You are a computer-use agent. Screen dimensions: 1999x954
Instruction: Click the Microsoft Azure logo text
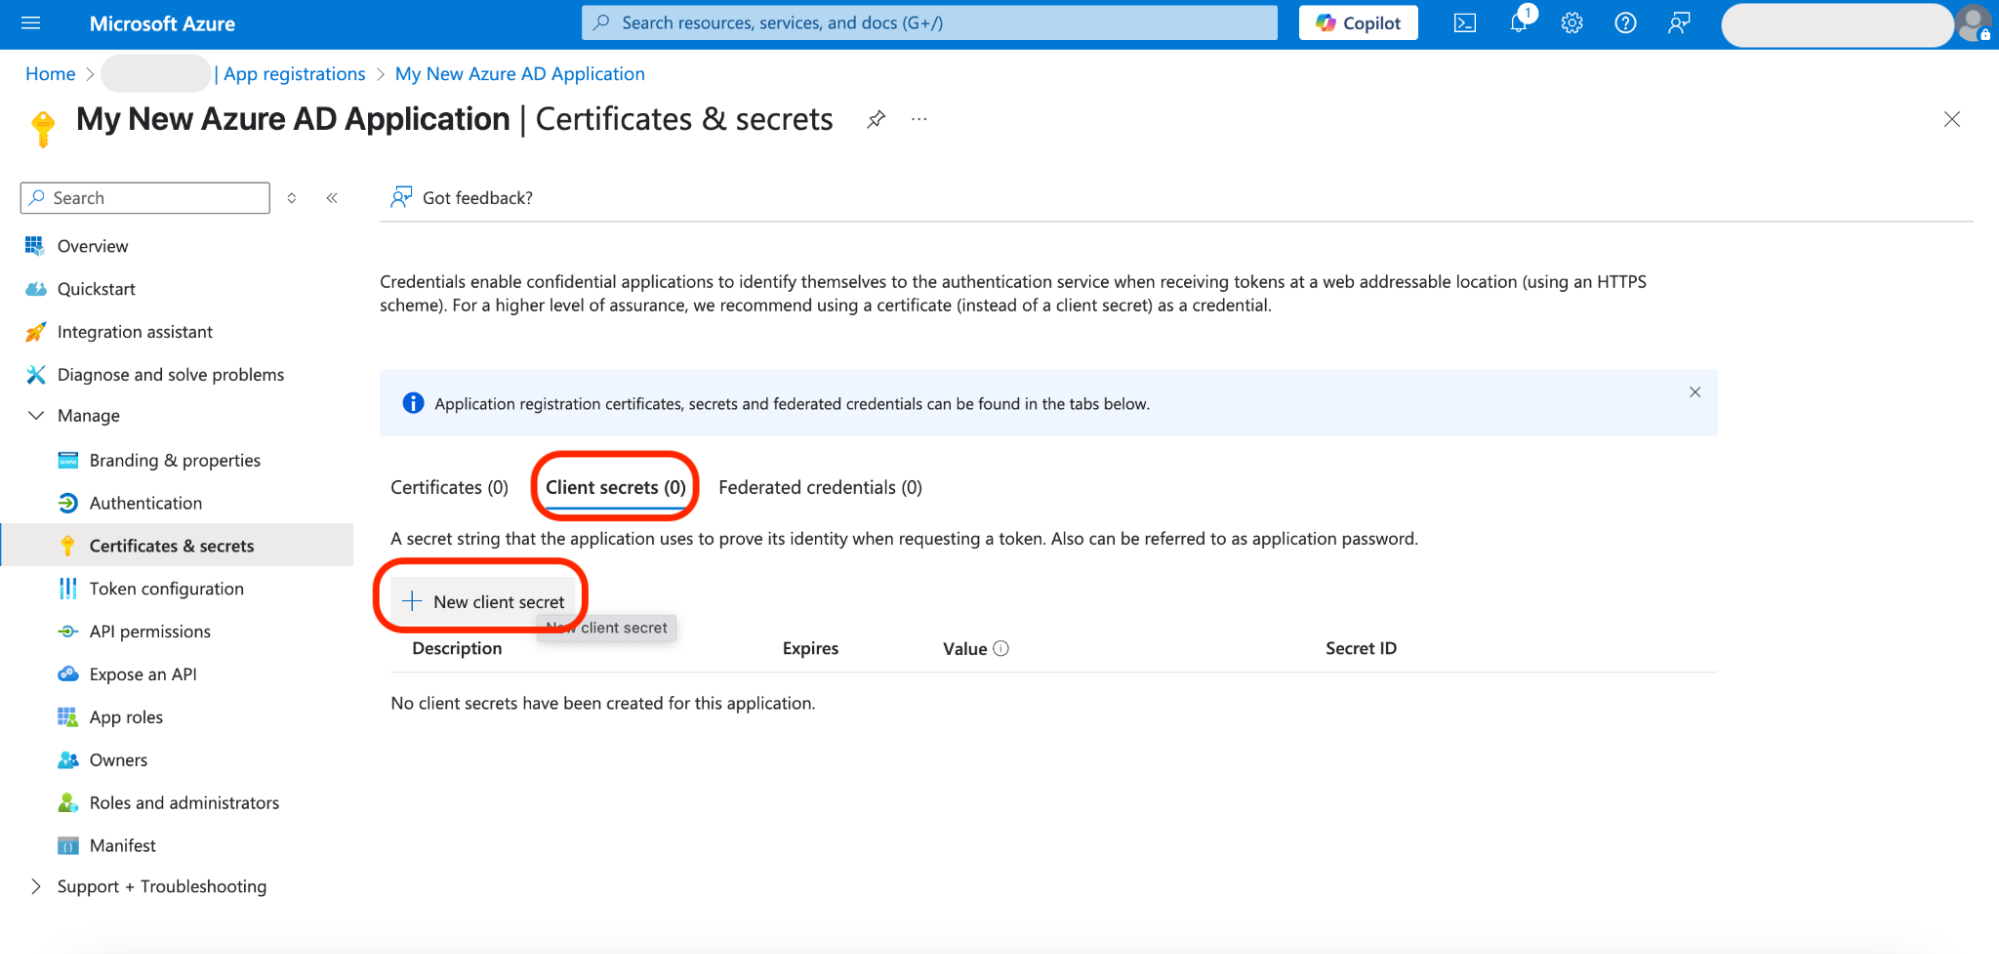click(x=162, y=23)
